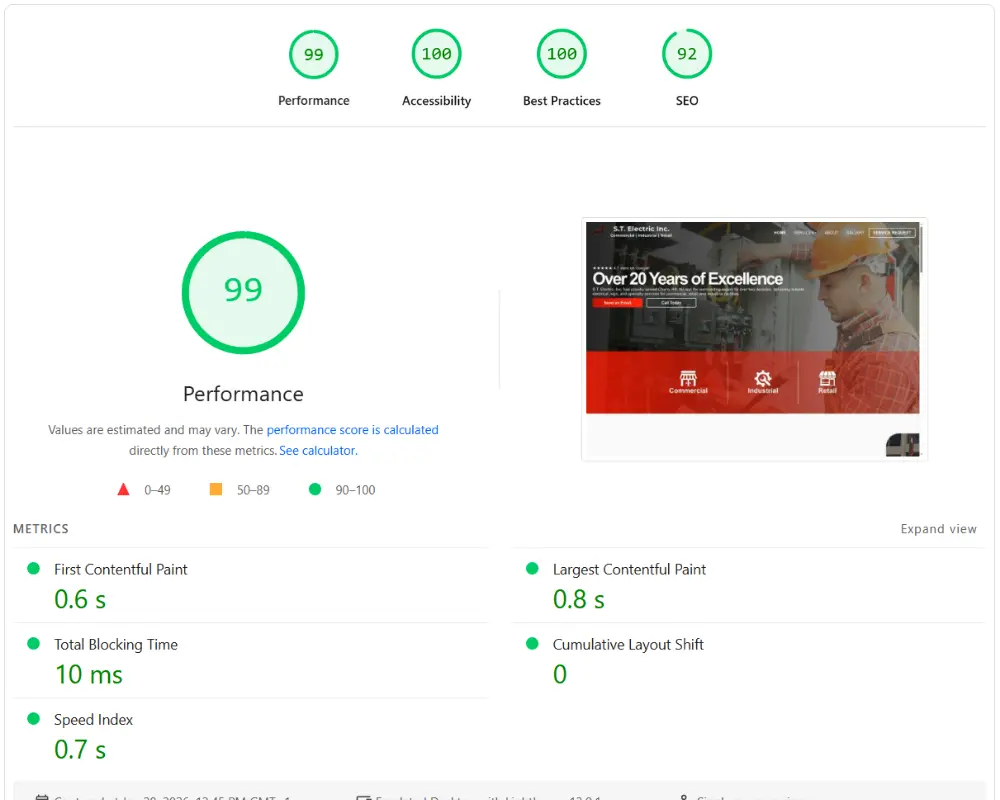Click the METRICS section header
Viewport: 1000px width, 800px height.
click(x=41, y=528)
